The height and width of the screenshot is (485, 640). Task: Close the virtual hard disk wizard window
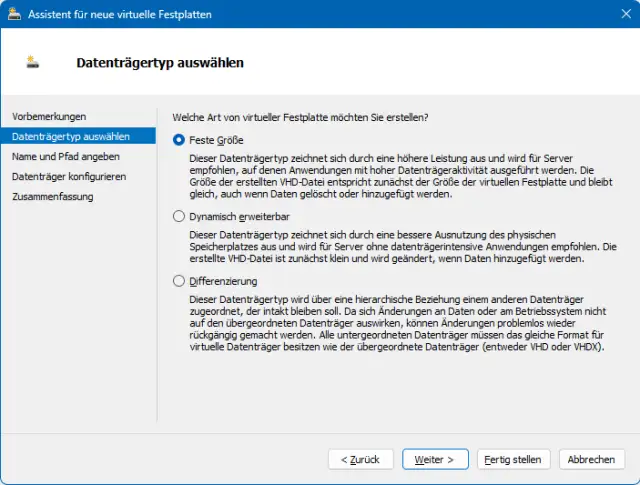point(617,15)
